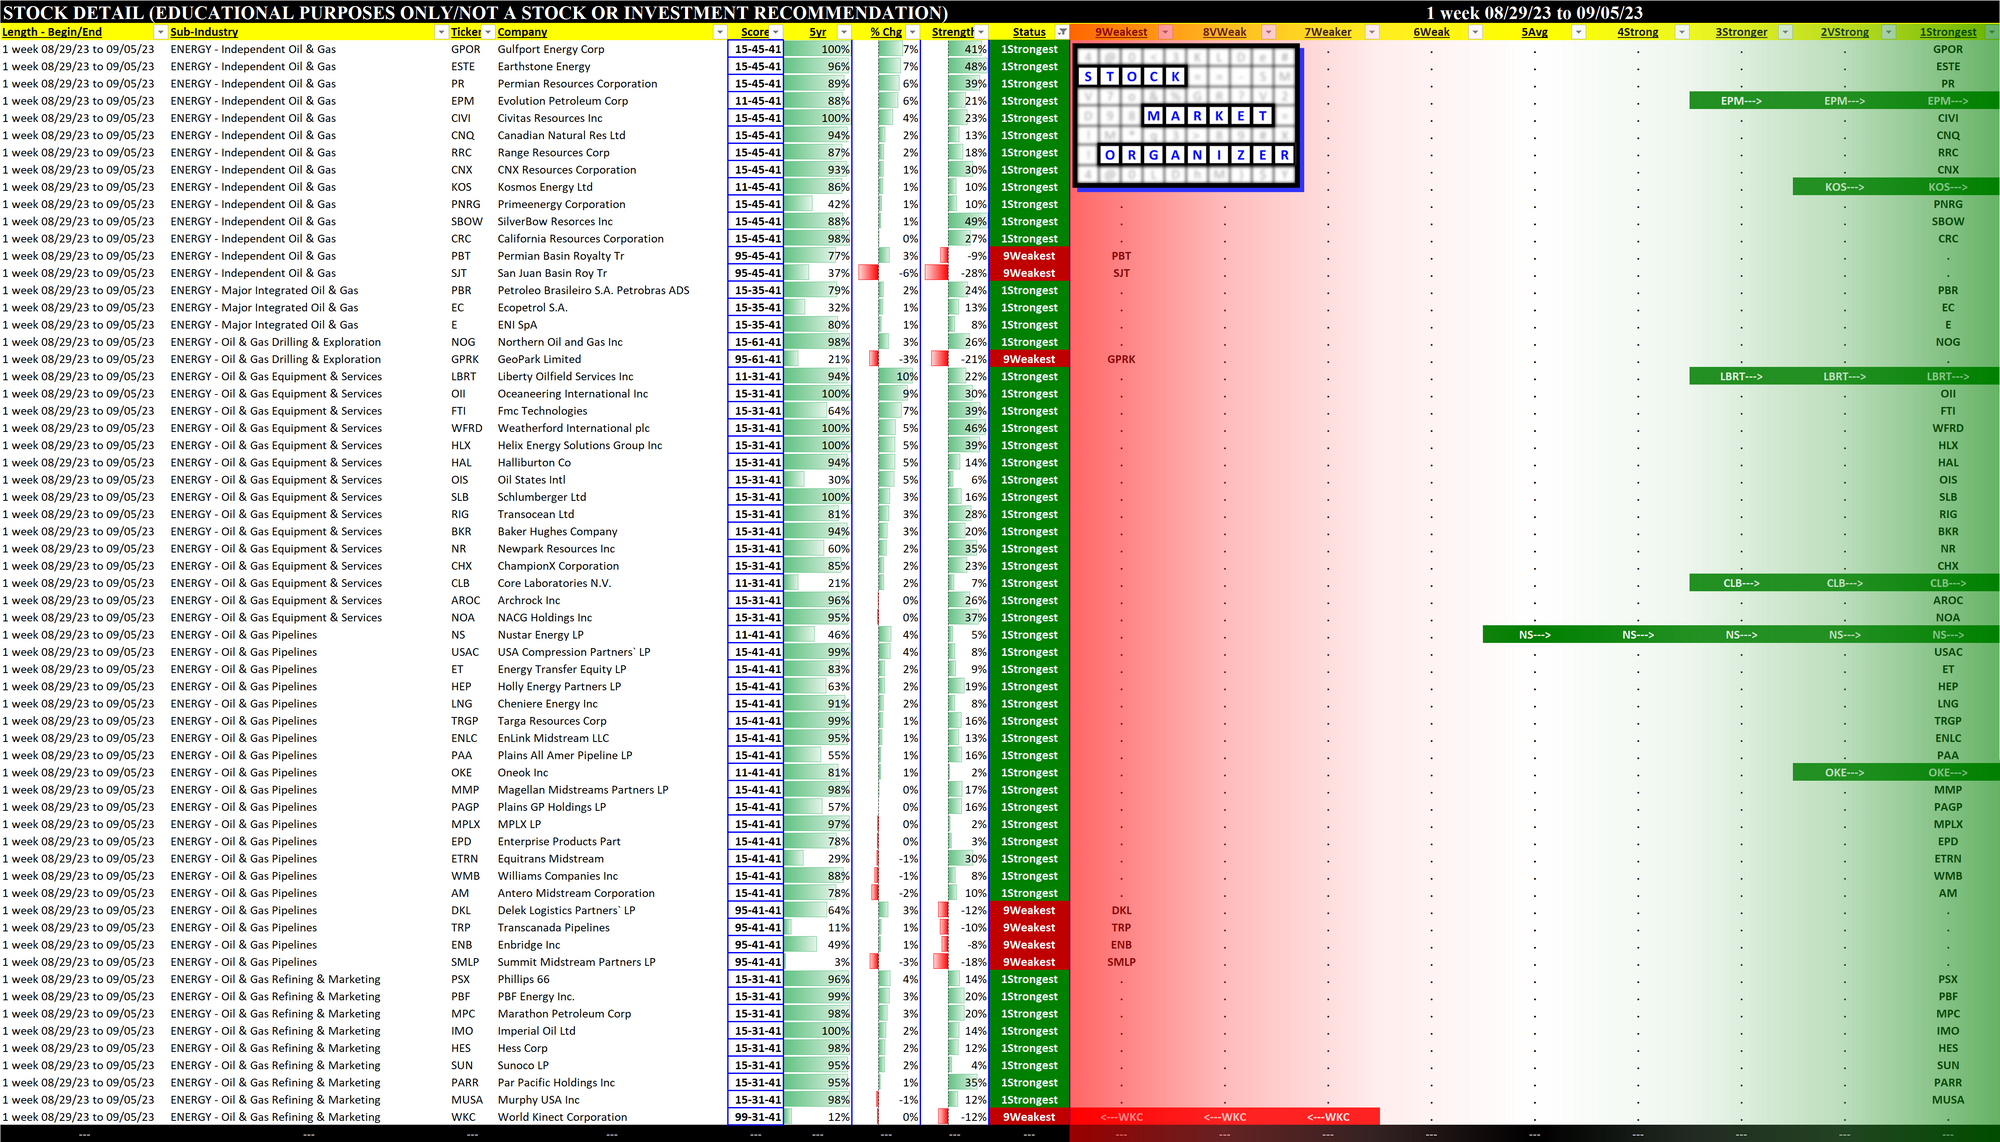This screenshot has width=2000, height=1142.
Task: Open the % Chg filter dropdown
Action: pos(912,32)
